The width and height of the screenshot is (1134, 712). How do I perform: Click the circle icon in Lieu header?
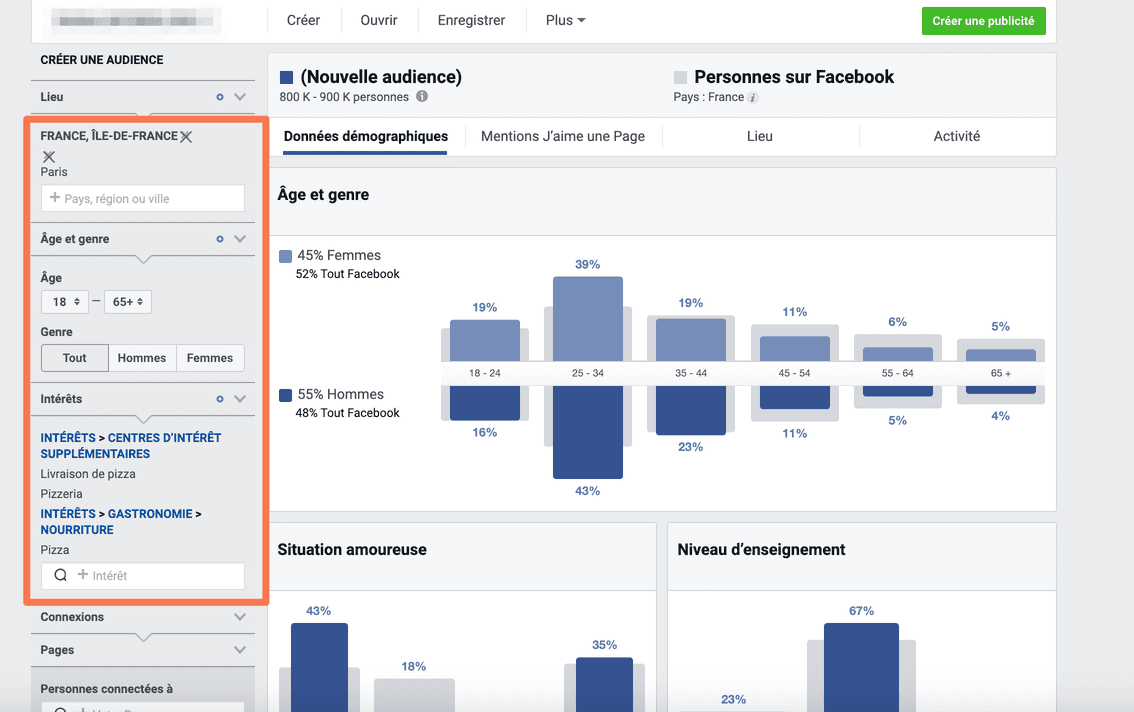click(x=220, y=97)
